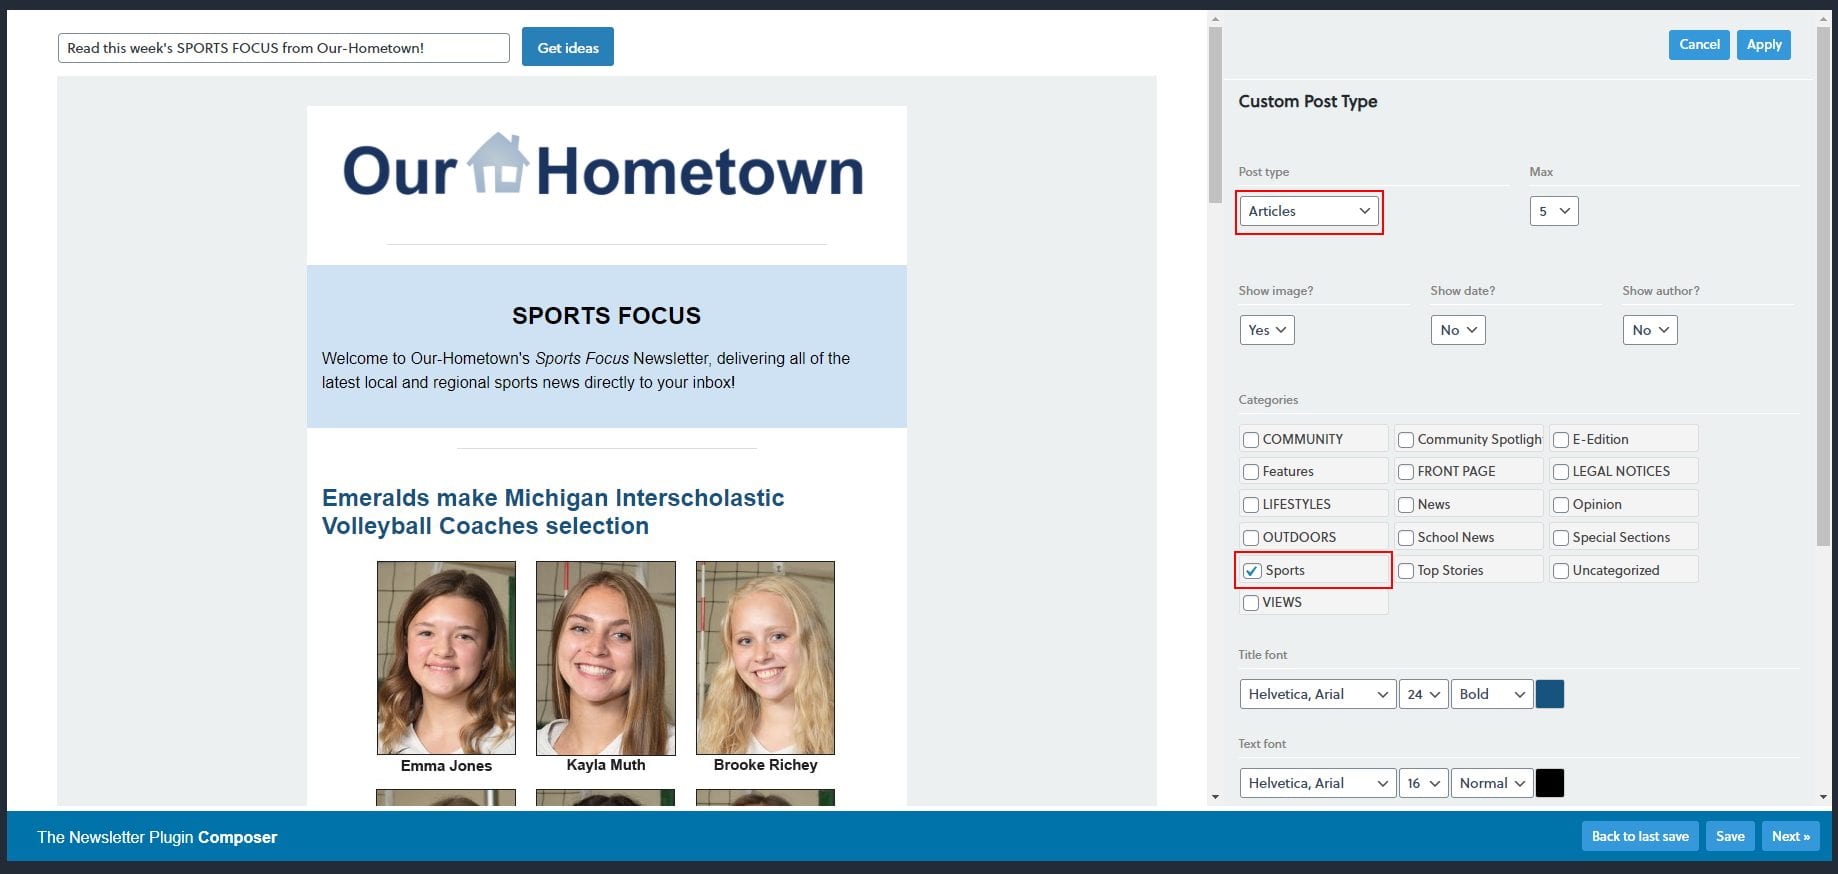
Task: Check the Community Spotlight category
Action: coord(1405,439)
